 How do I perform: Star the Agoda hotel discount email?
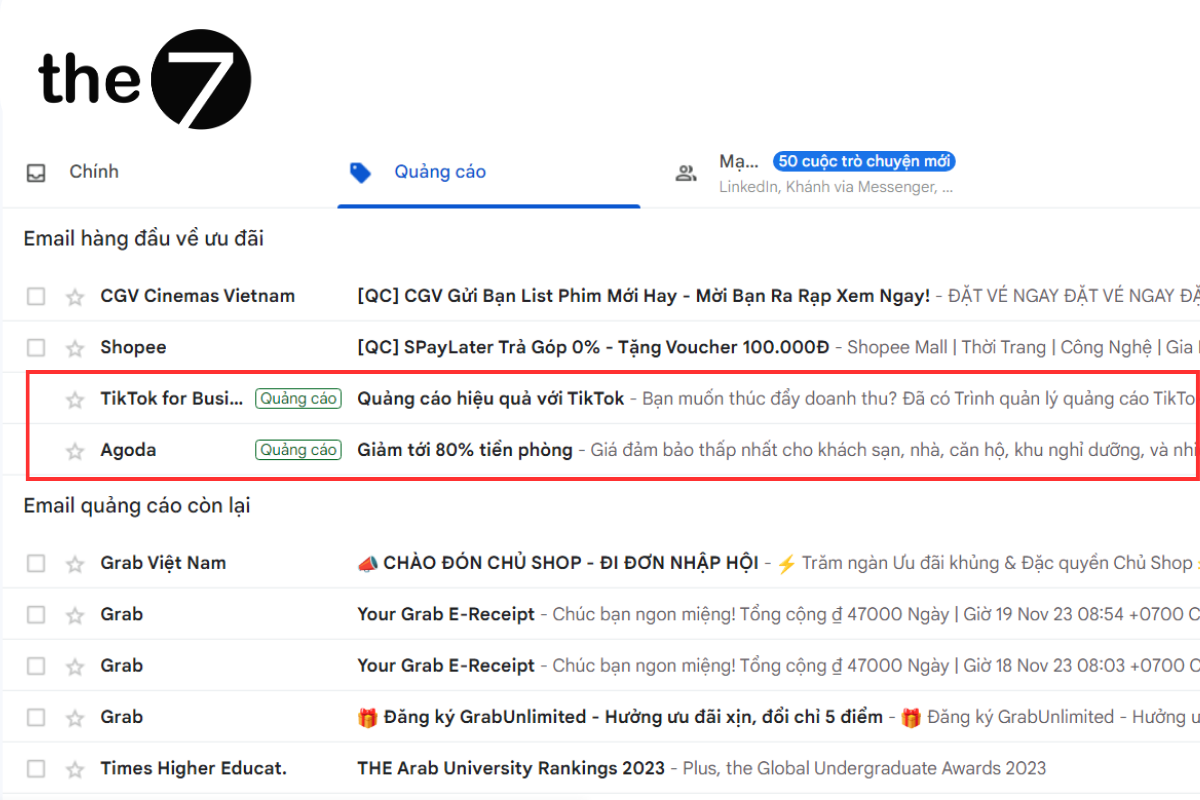(74, 450)
